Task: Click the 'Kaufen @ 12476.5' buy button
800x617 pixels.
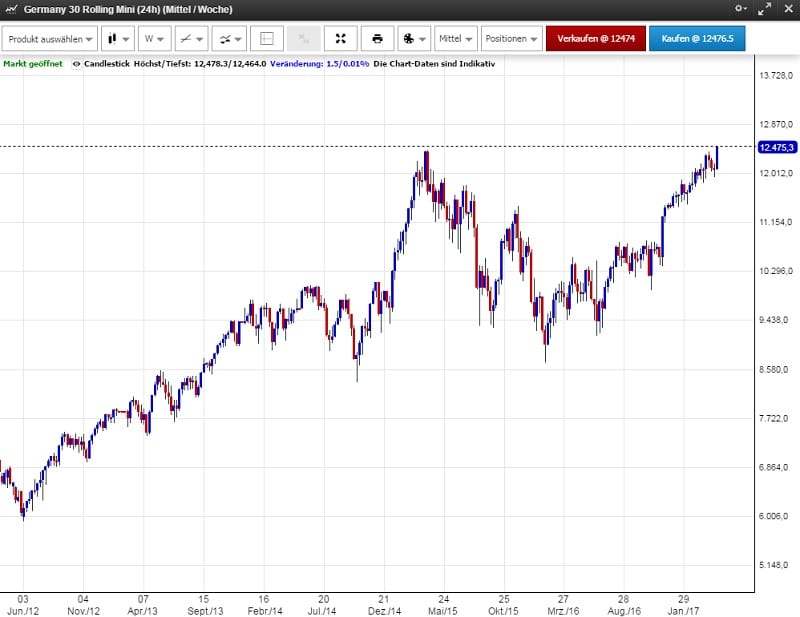Action: [x=696, y=39]
